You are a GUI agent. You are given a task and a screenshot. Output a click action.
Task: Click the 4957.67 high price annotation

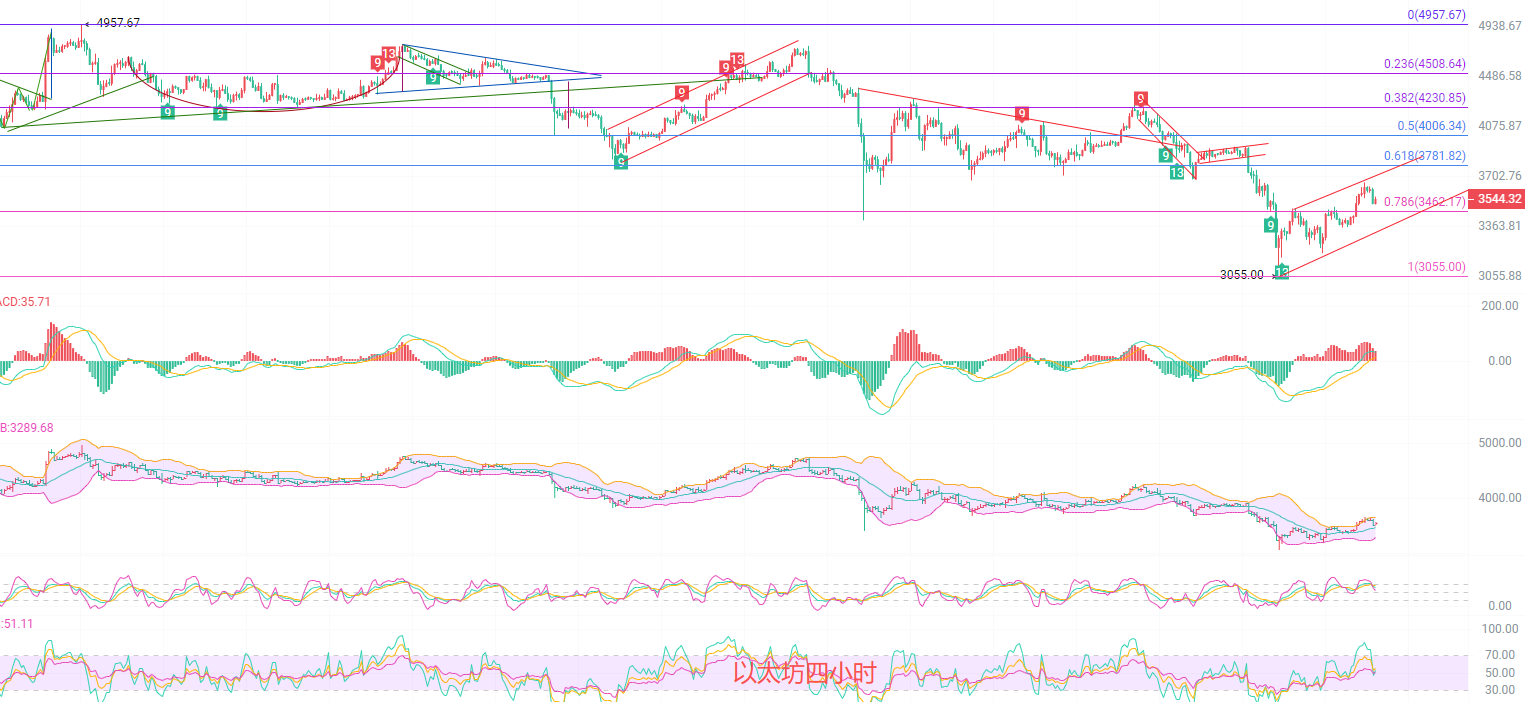pyautogui.click(x=118, y=22)
